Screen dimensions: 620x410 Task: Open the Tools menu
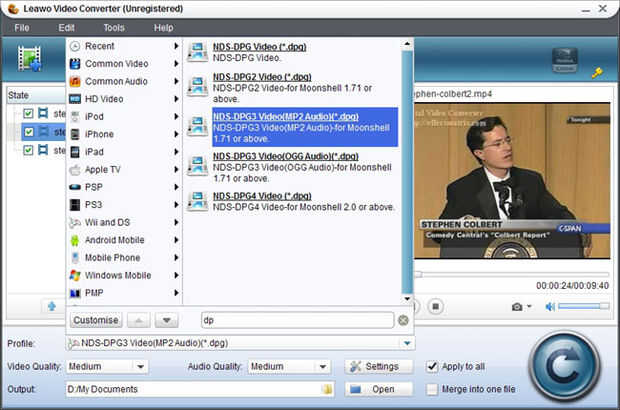(114, 28)
